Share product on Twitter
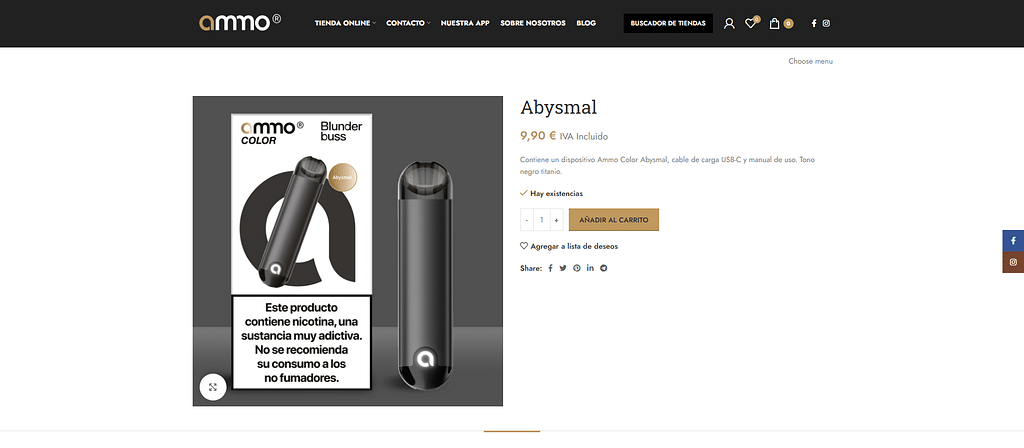 pos(563,268)
